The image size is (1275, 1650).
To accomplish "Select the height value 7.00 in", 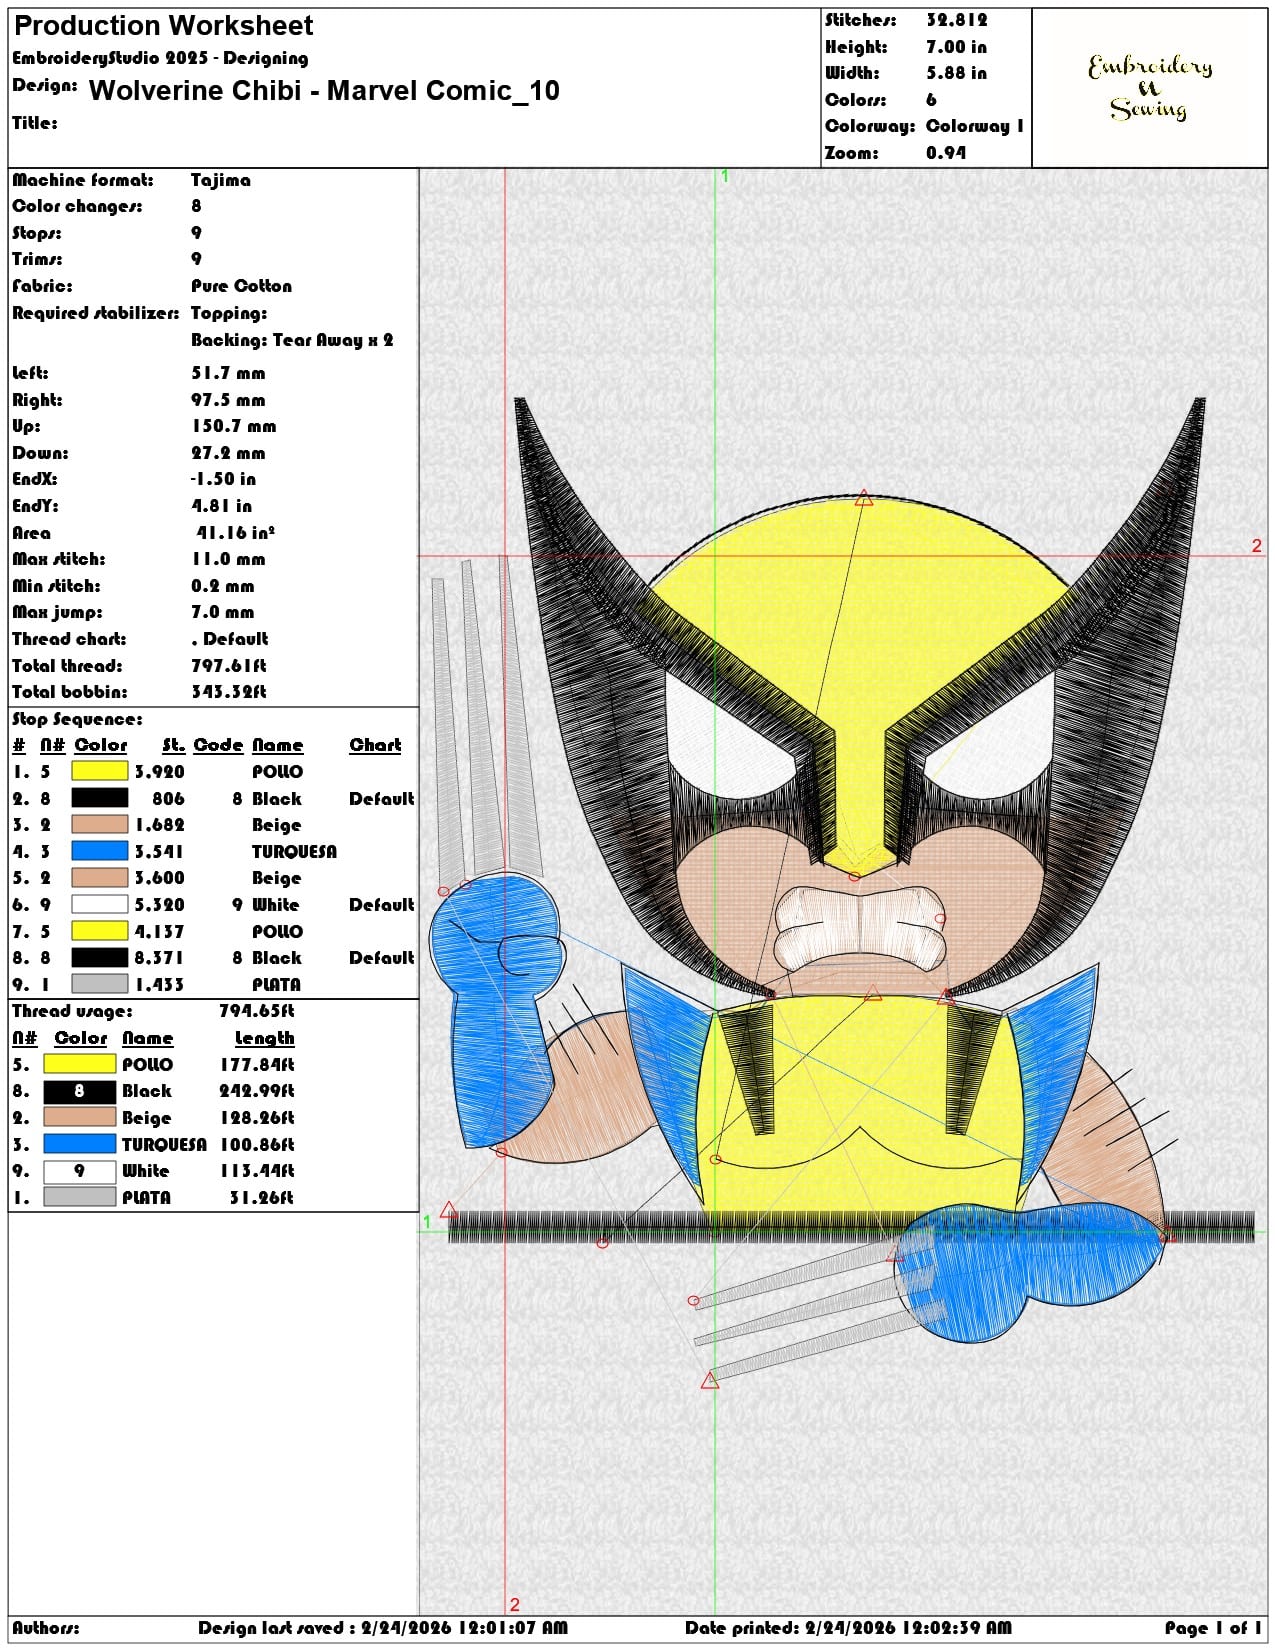I will [956, 47].
